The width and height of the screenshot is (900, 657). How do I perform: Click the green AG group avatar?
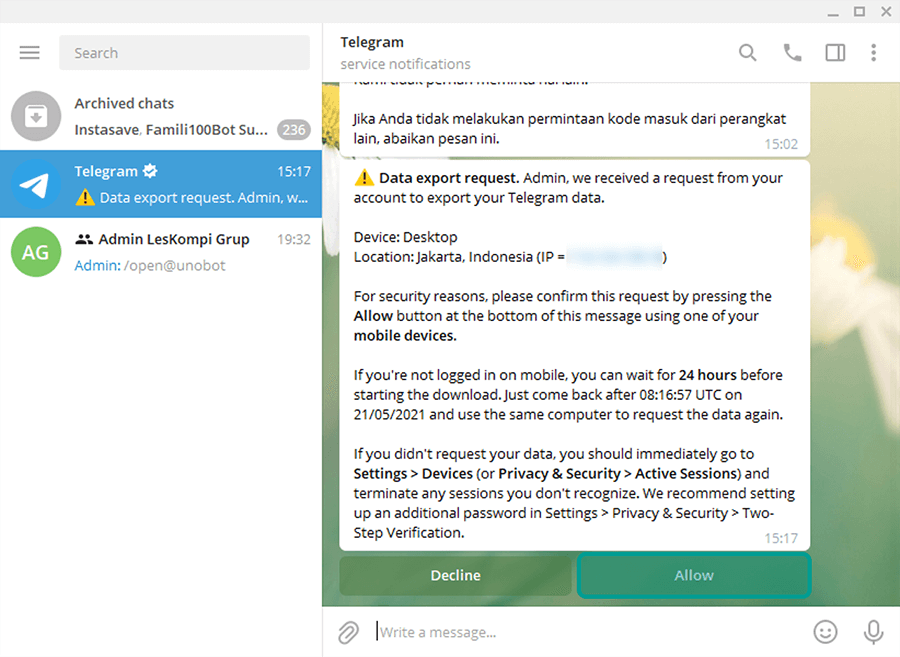[x=36, y=252]
